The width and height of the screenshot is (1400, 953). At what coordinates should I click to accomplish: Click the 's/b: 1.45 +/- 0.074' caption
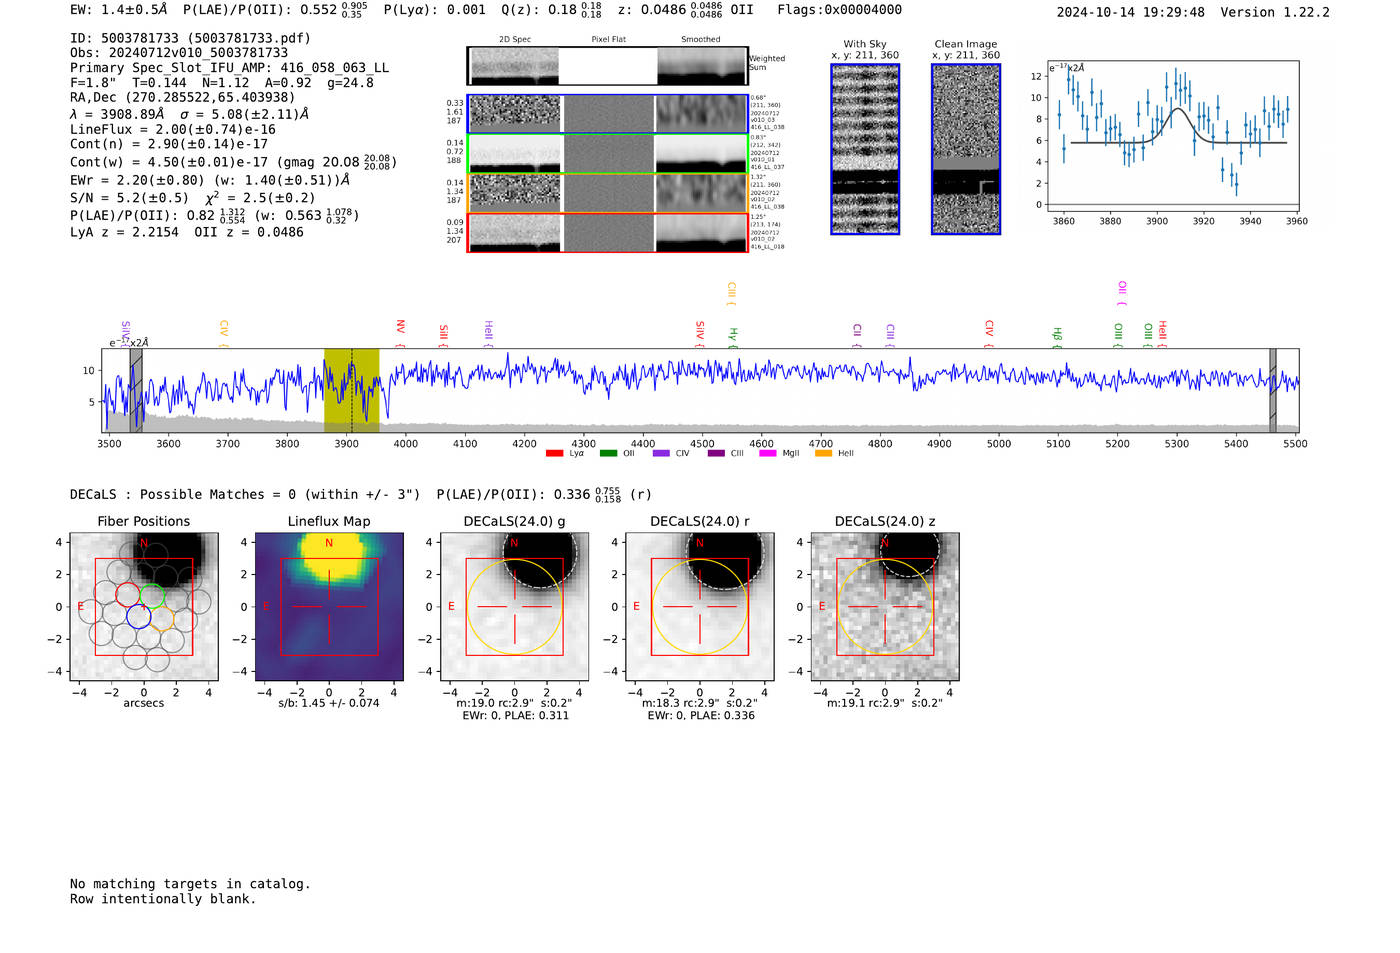[x=329, y=703]
